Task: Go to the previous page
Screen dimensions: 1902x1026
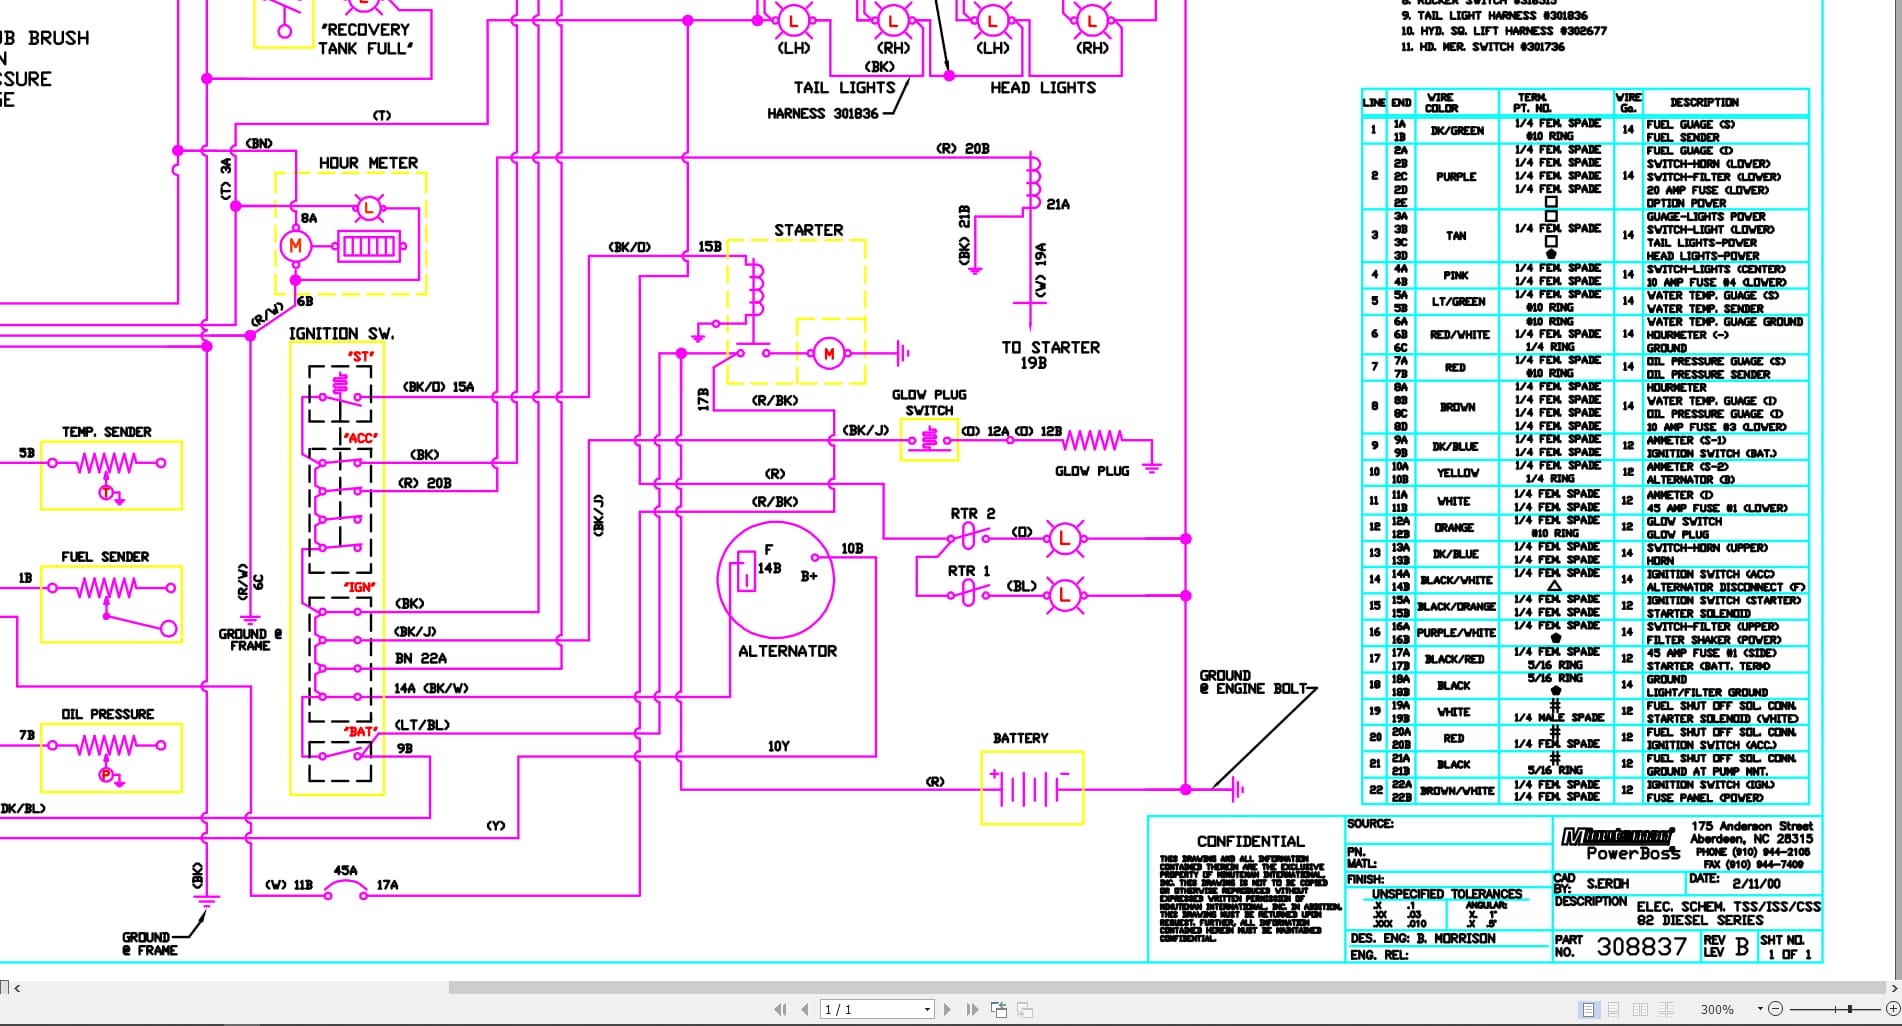Action: click(x=804, y=1009)
